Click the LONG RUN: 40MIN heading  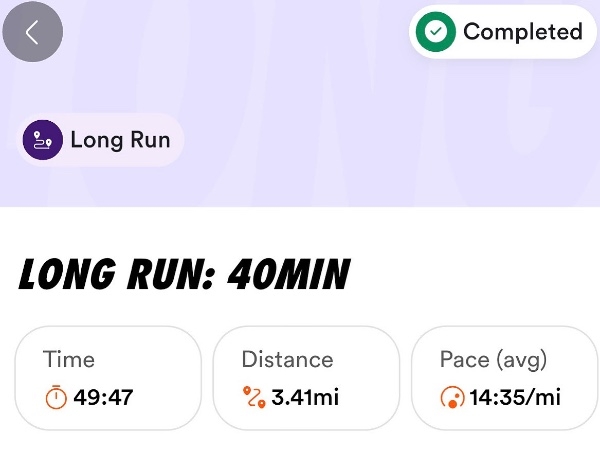pos(184,275)
